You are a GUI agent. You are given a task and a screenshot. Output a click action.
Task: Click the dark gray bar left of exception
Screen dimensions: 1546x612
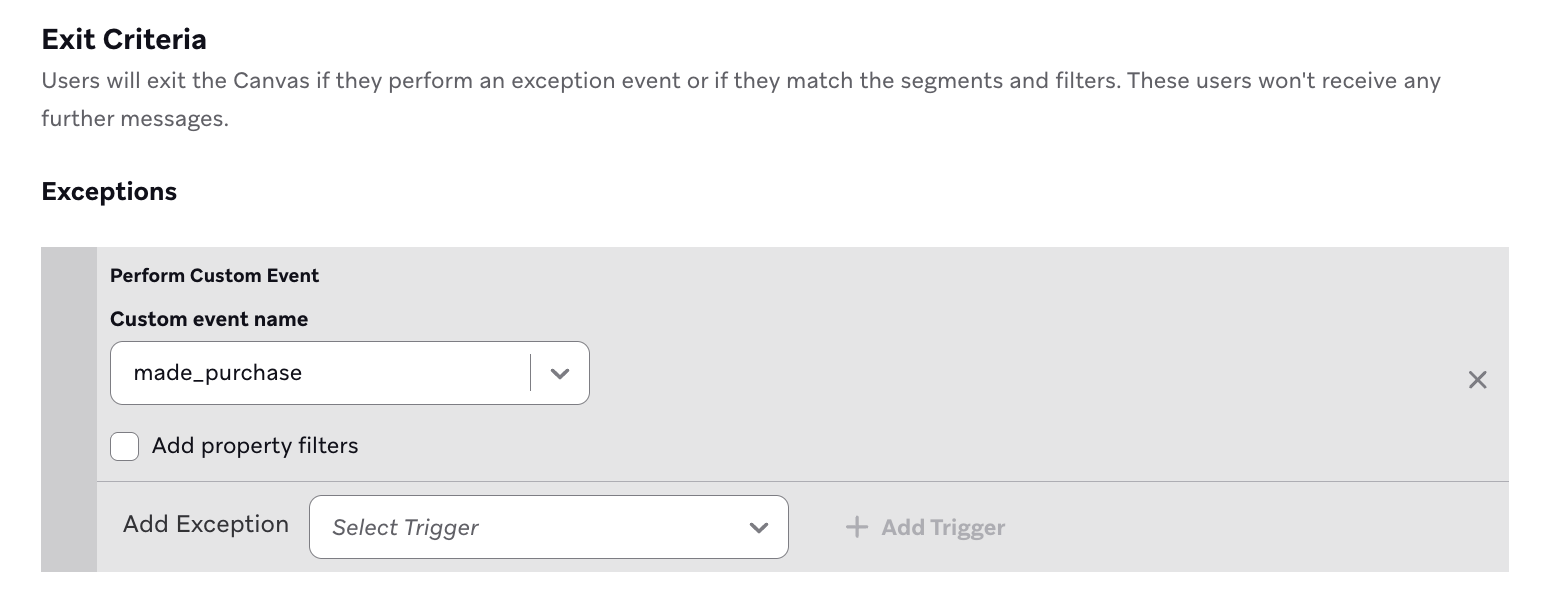pos(69,410)
